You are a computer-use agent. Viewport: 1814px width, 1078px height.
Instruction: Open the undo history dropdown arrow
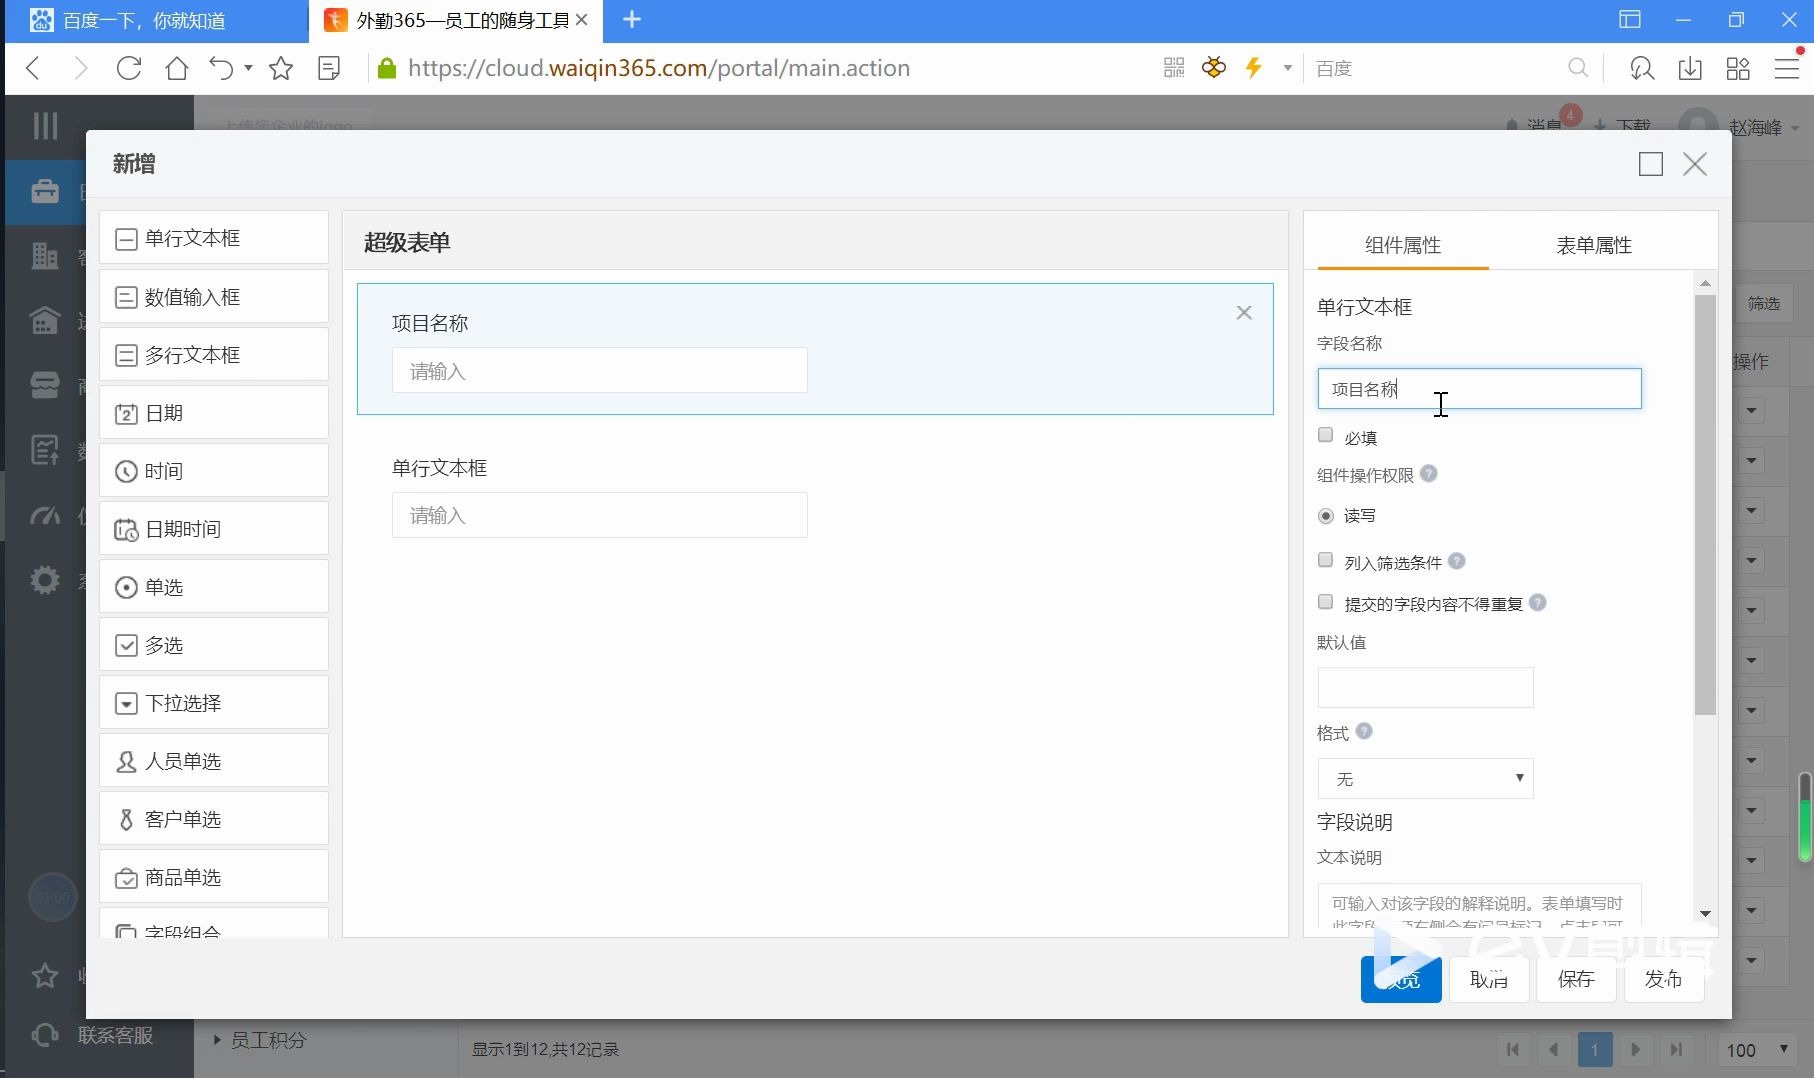248,68
